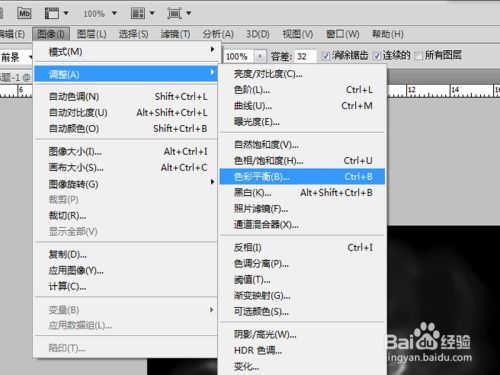Toggle the 消除锯齿 anti-alias checkbox
The image size is (500, 375).
point(325,56)
